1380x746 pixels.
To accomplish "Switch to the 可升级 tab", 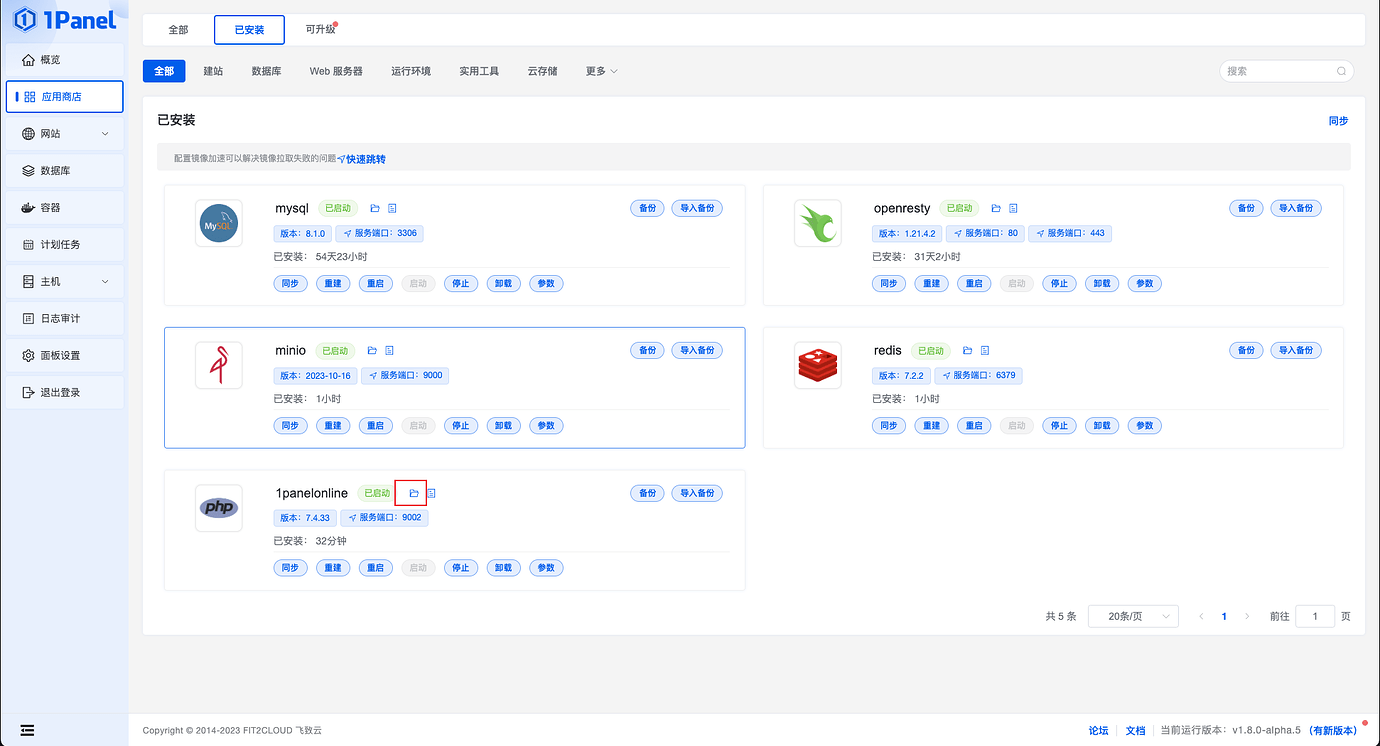I will 319,29.
